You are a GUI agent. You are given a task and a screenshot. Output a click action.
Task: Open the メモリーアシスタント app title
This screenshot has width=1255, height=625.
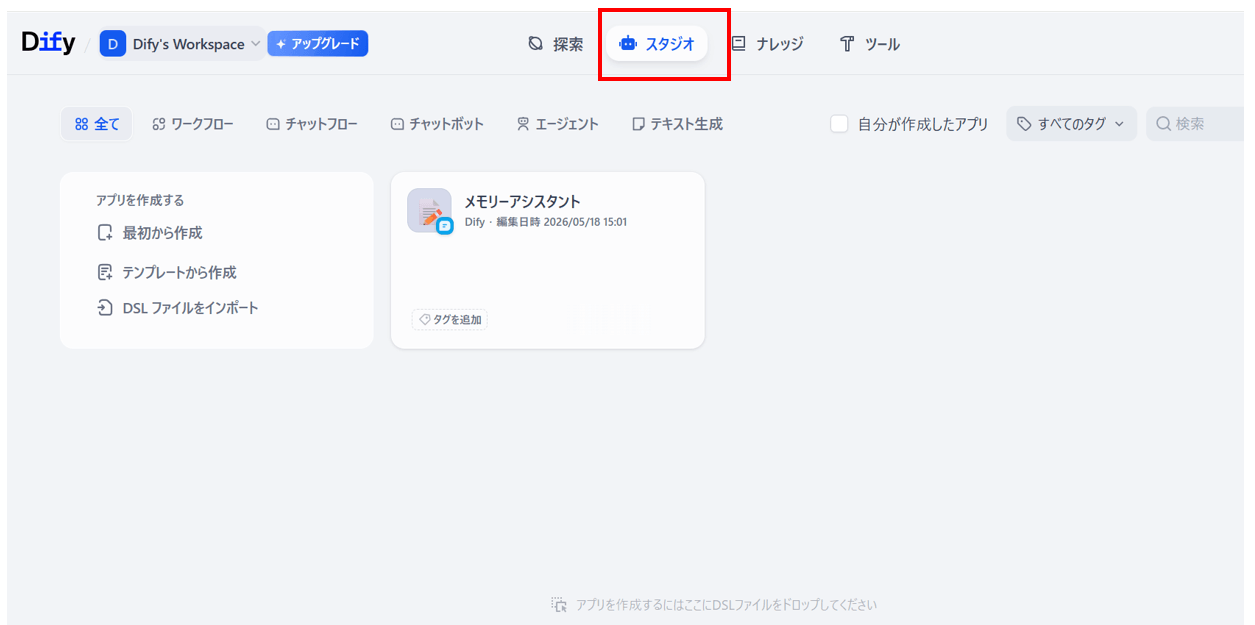point(522,202)
